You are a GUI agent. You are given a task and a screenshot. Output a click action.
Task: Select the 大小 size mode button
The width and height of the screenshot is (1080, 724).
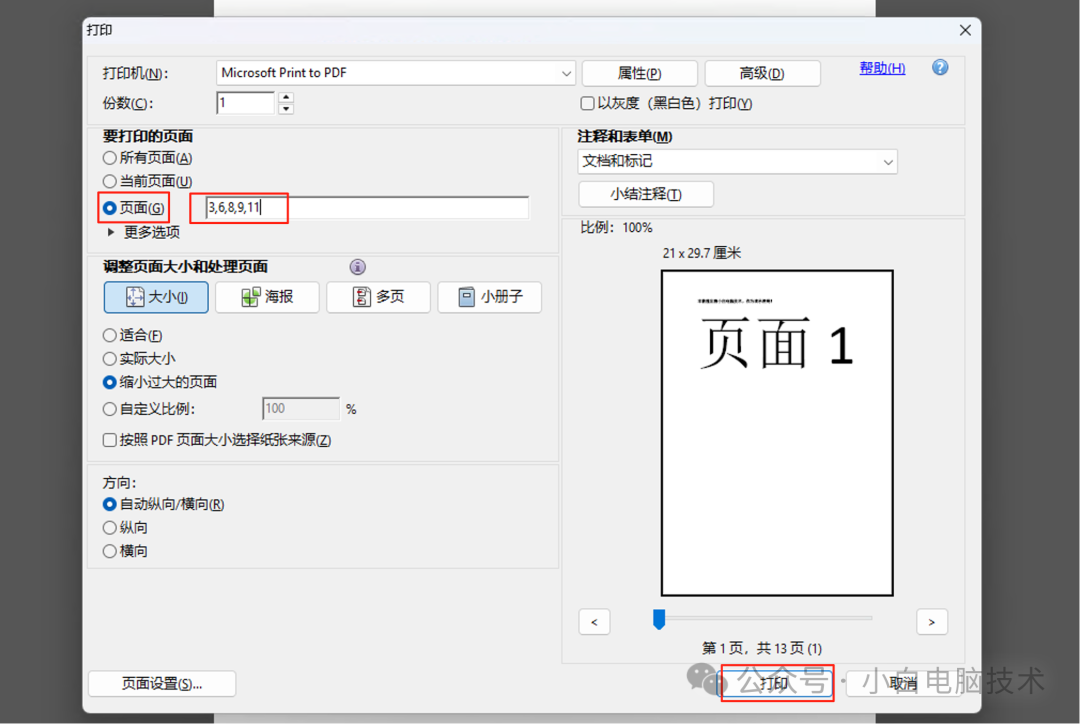(156, 297)
